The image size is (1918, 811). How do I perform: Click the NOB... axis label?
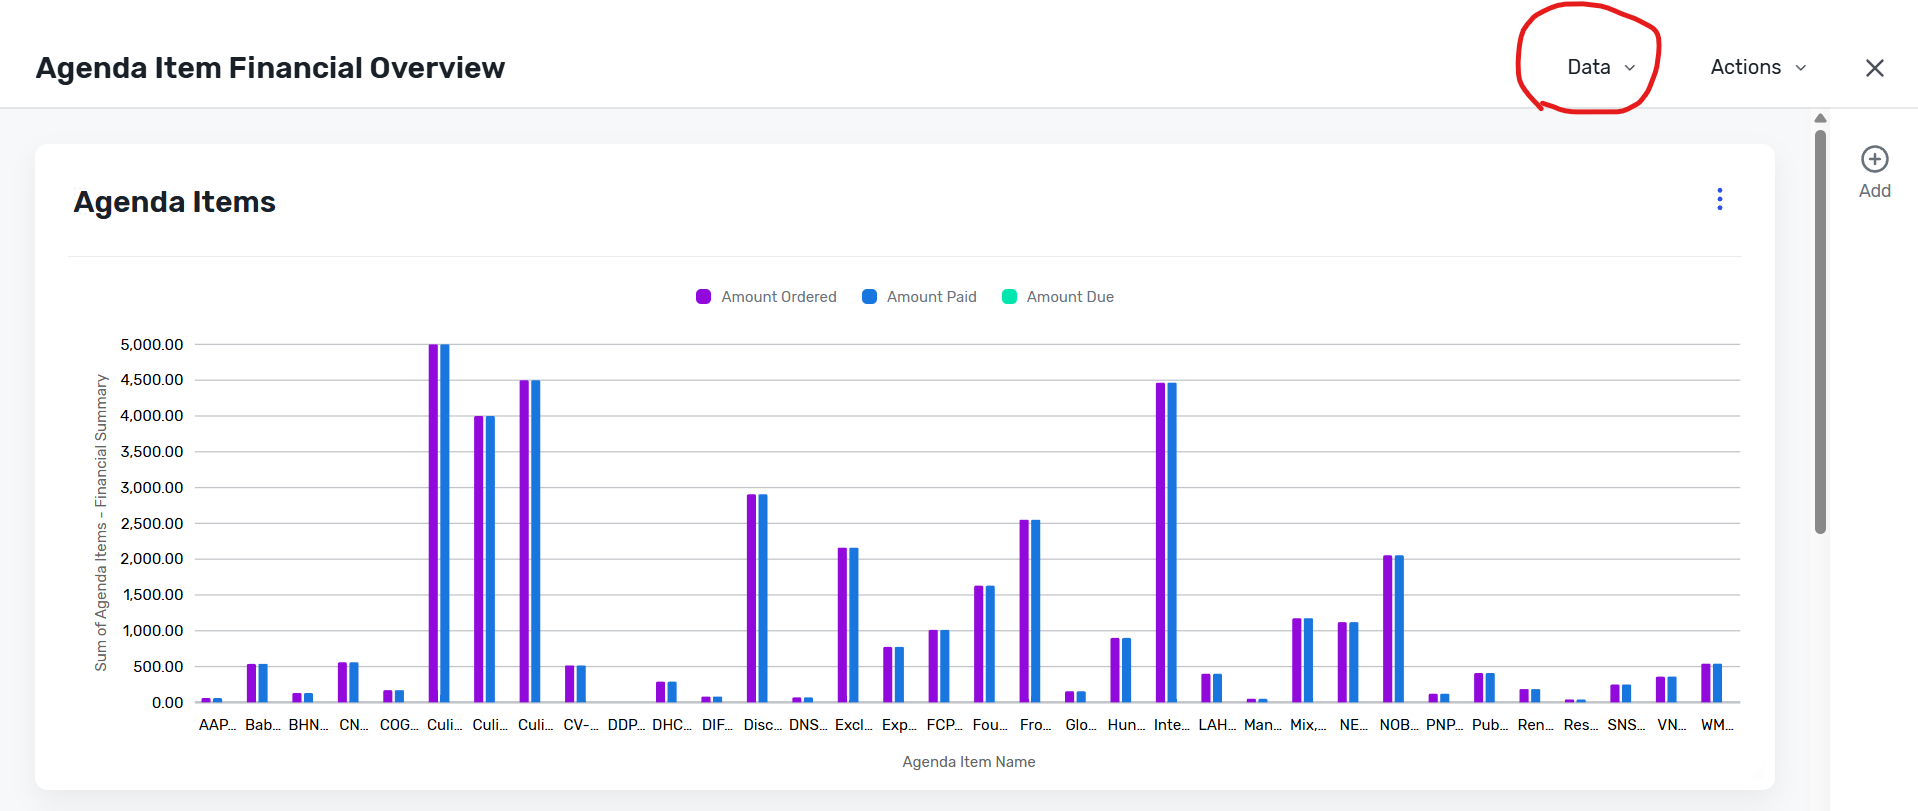pyautogui.click(x=1398, y=725)
